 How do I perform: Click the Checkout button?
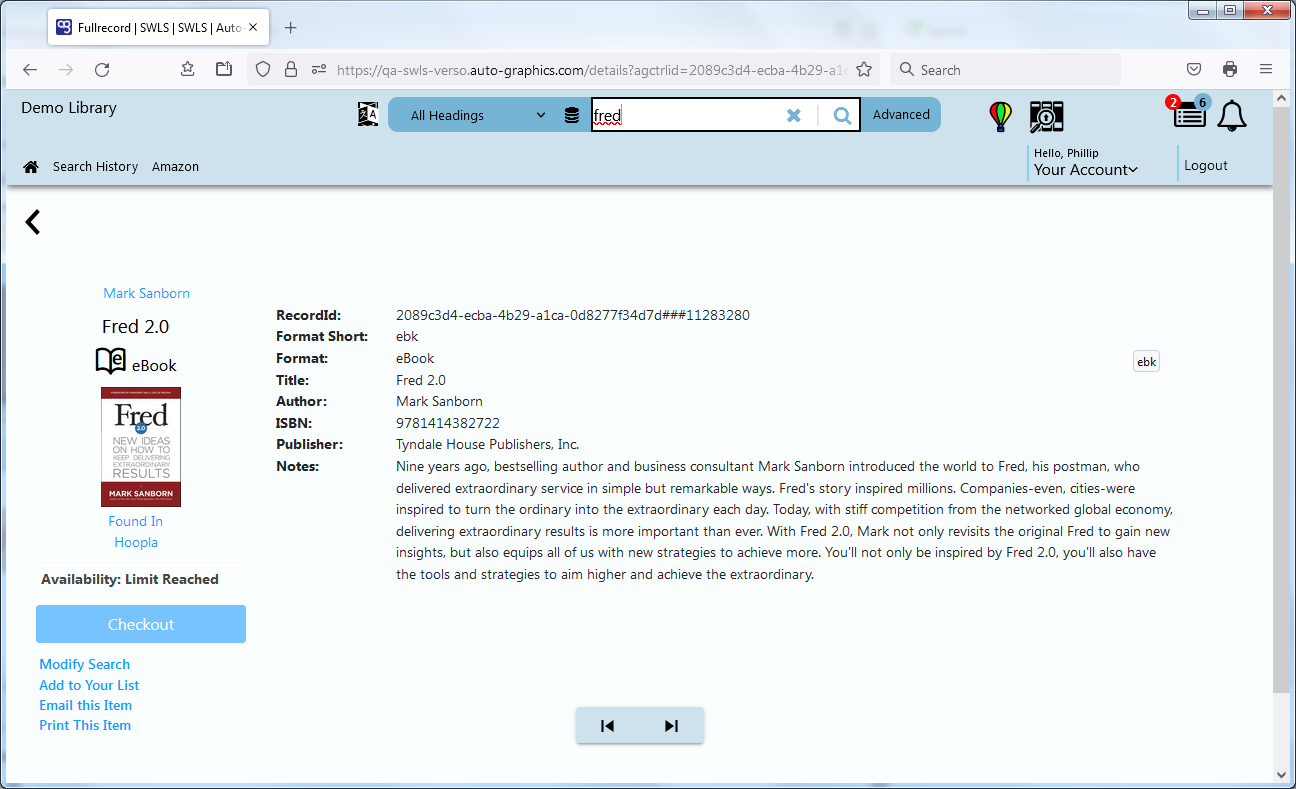141,624
